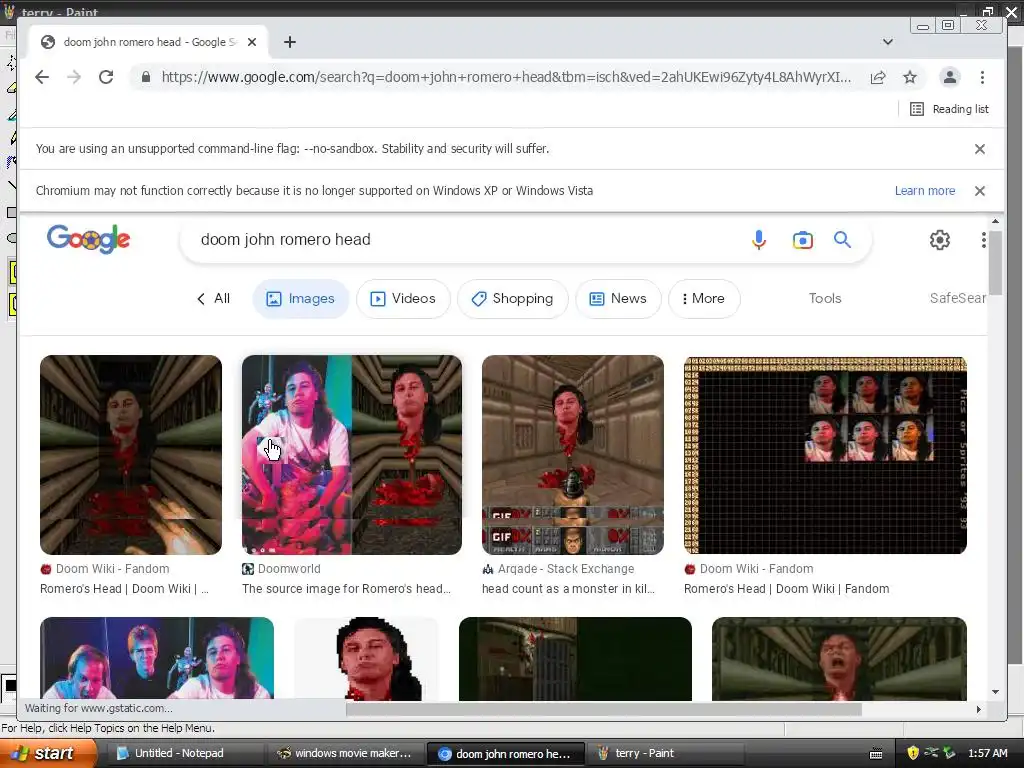Select the Images tab

(300, 298)
